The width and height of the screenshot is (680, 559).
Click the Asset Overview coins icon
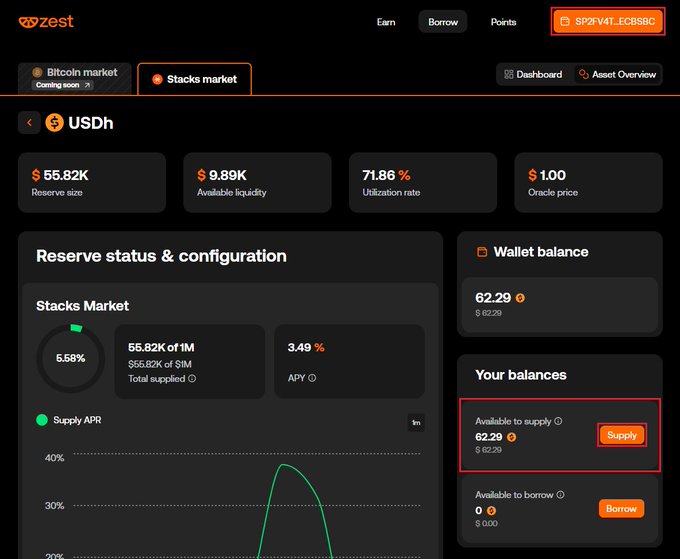tap(584, 75)
